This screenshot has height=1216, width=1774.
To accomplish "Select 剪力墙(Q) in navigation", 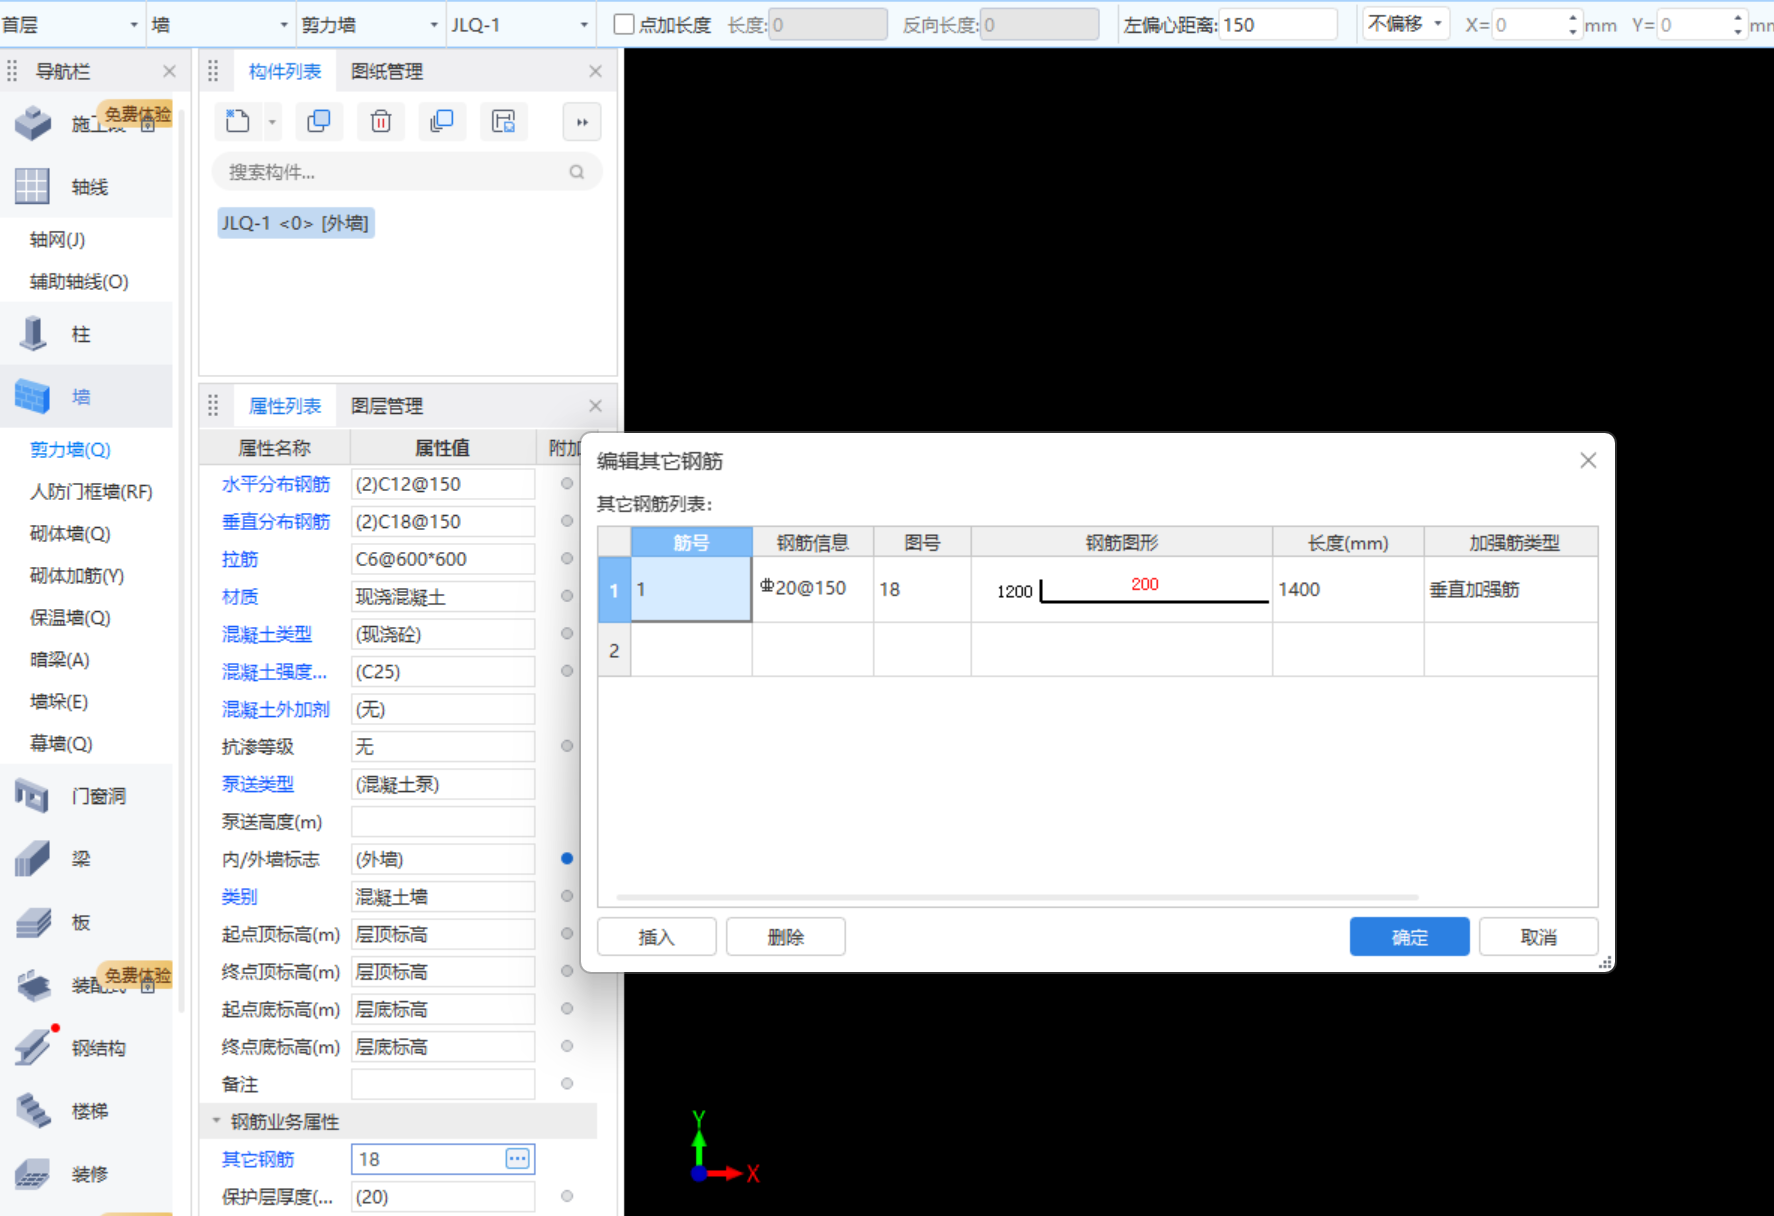I will pos(70,450).
